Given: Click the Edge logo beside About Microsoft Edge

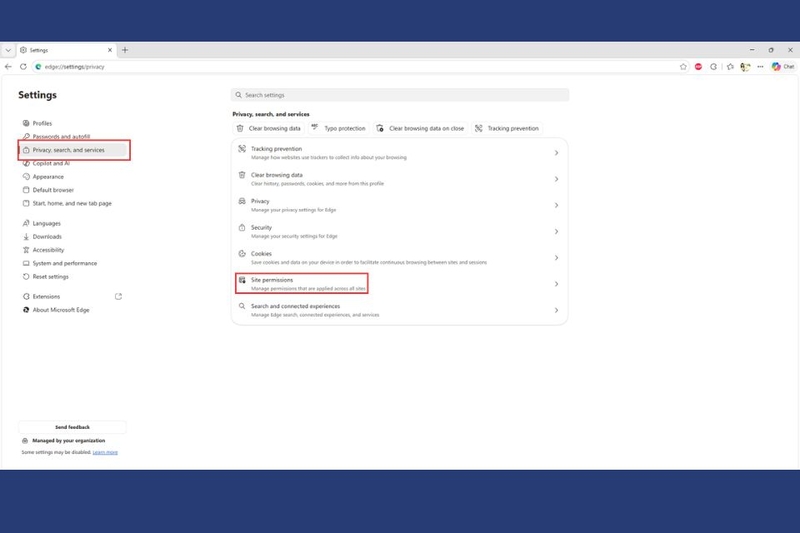Looking at the screenshot, I should pyautogui.click(x=26, y=310).
